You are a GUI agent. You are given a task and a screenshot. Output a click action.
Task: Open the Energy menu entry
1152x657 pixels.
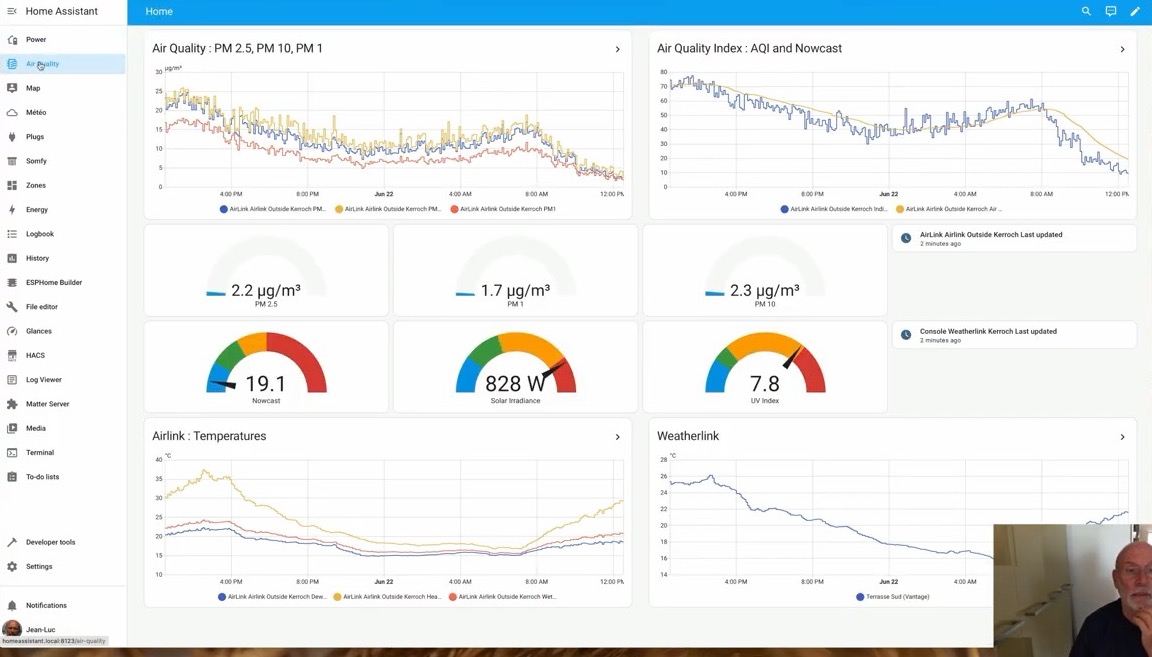click(63, 209)
